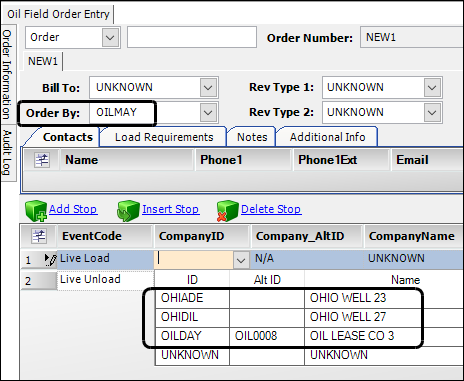
Task: Expand the Order By dropdown arrow
Action: click(x=208, y=113)
